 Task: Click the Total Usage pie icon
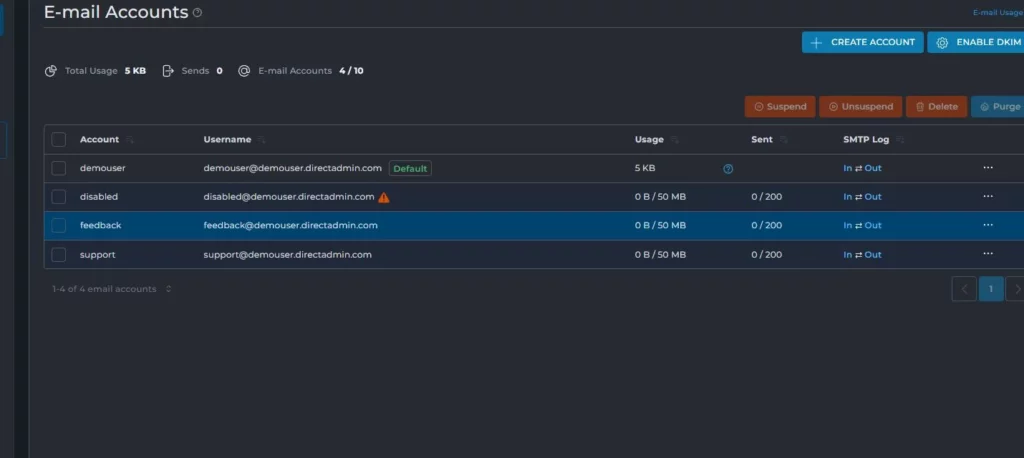click(50, 71)
